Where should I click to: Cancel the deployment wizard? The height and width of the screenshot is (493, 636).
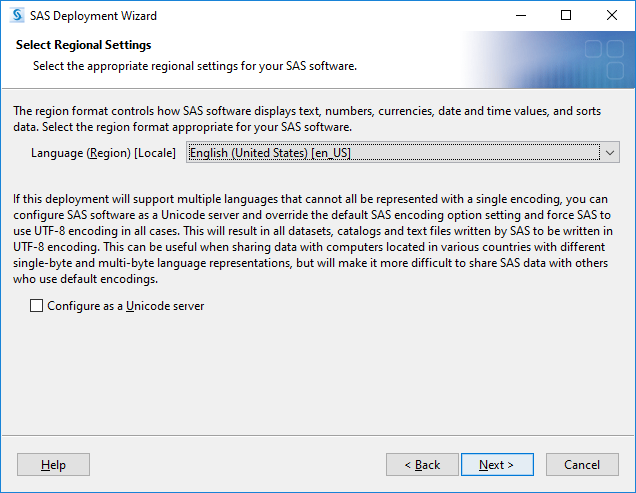(x=582, y=465)
